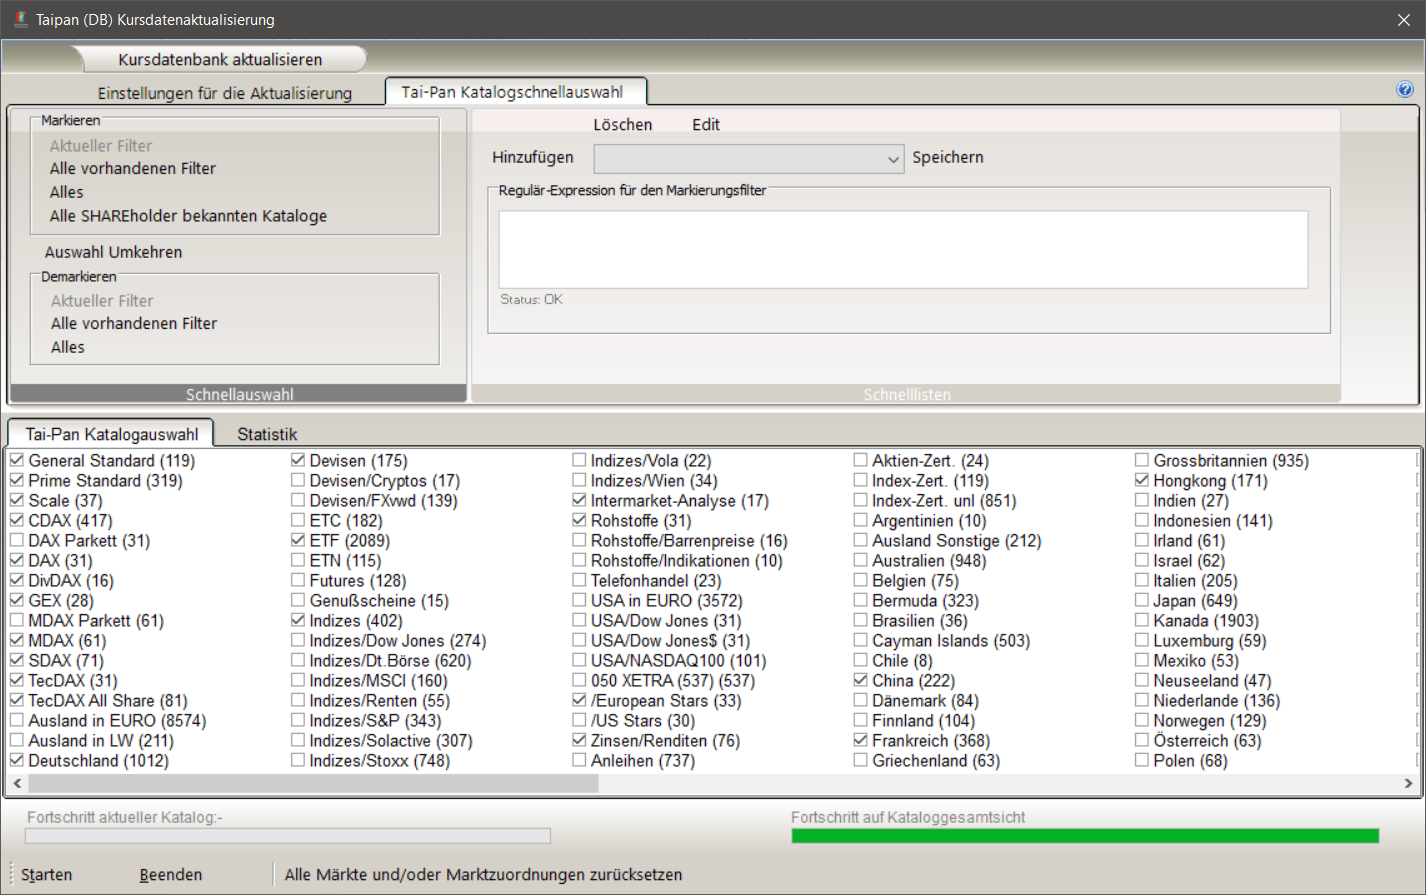Select Tai-Pan Katalogauswahl tab
This screenshot has width=1426, height=895.
coord(112,434)
